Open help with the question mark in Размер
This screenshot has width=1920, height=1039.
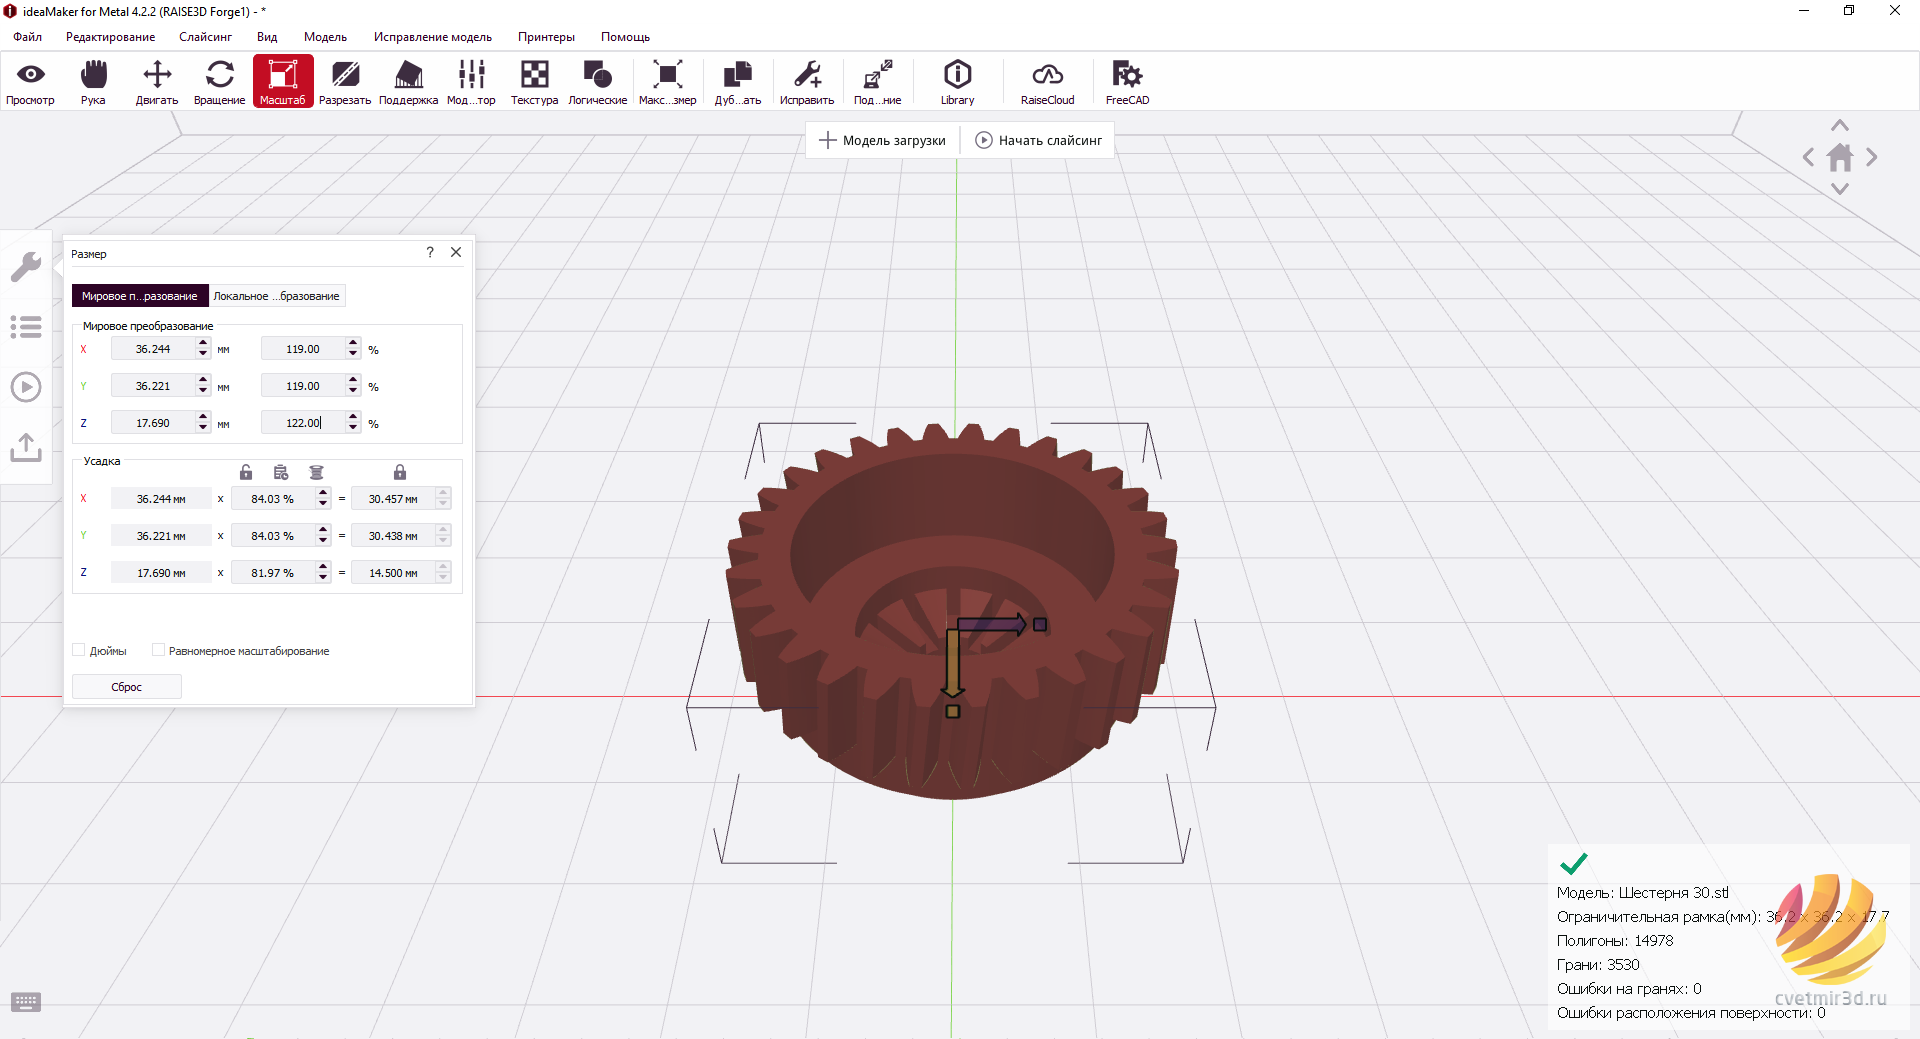click(x=430, y=252)
